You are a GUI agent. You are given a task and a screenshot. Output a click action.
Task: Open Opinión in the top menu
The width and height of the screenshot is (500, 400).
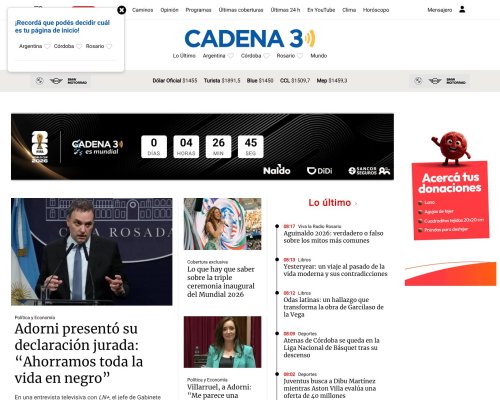click(x=169, y=10)
